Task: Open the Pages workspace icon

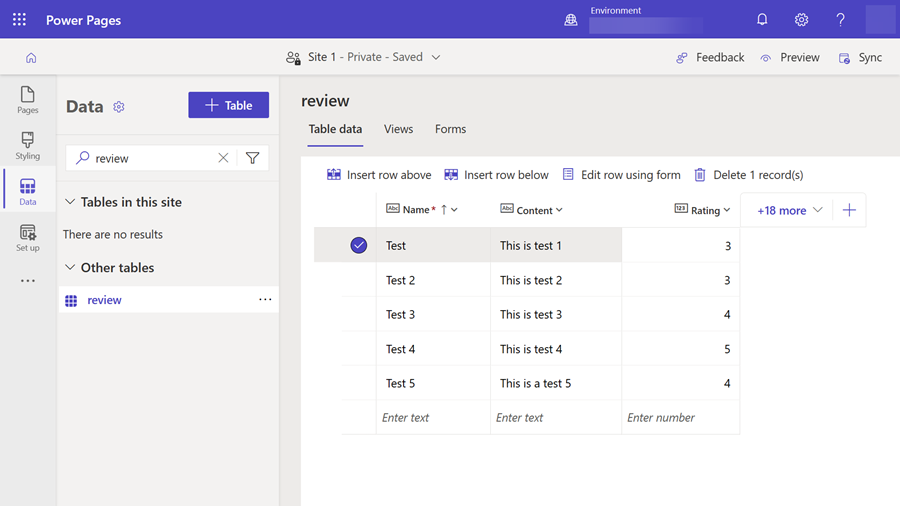Action: click(x=28, y=99)
